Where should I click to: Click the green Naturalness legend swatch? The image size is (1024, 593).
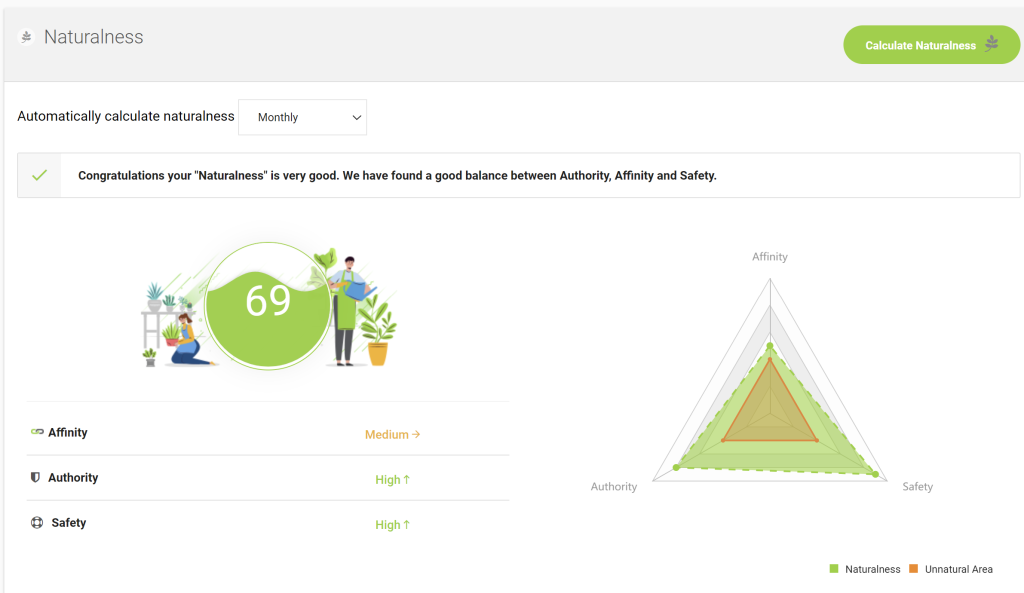point(833,569)
